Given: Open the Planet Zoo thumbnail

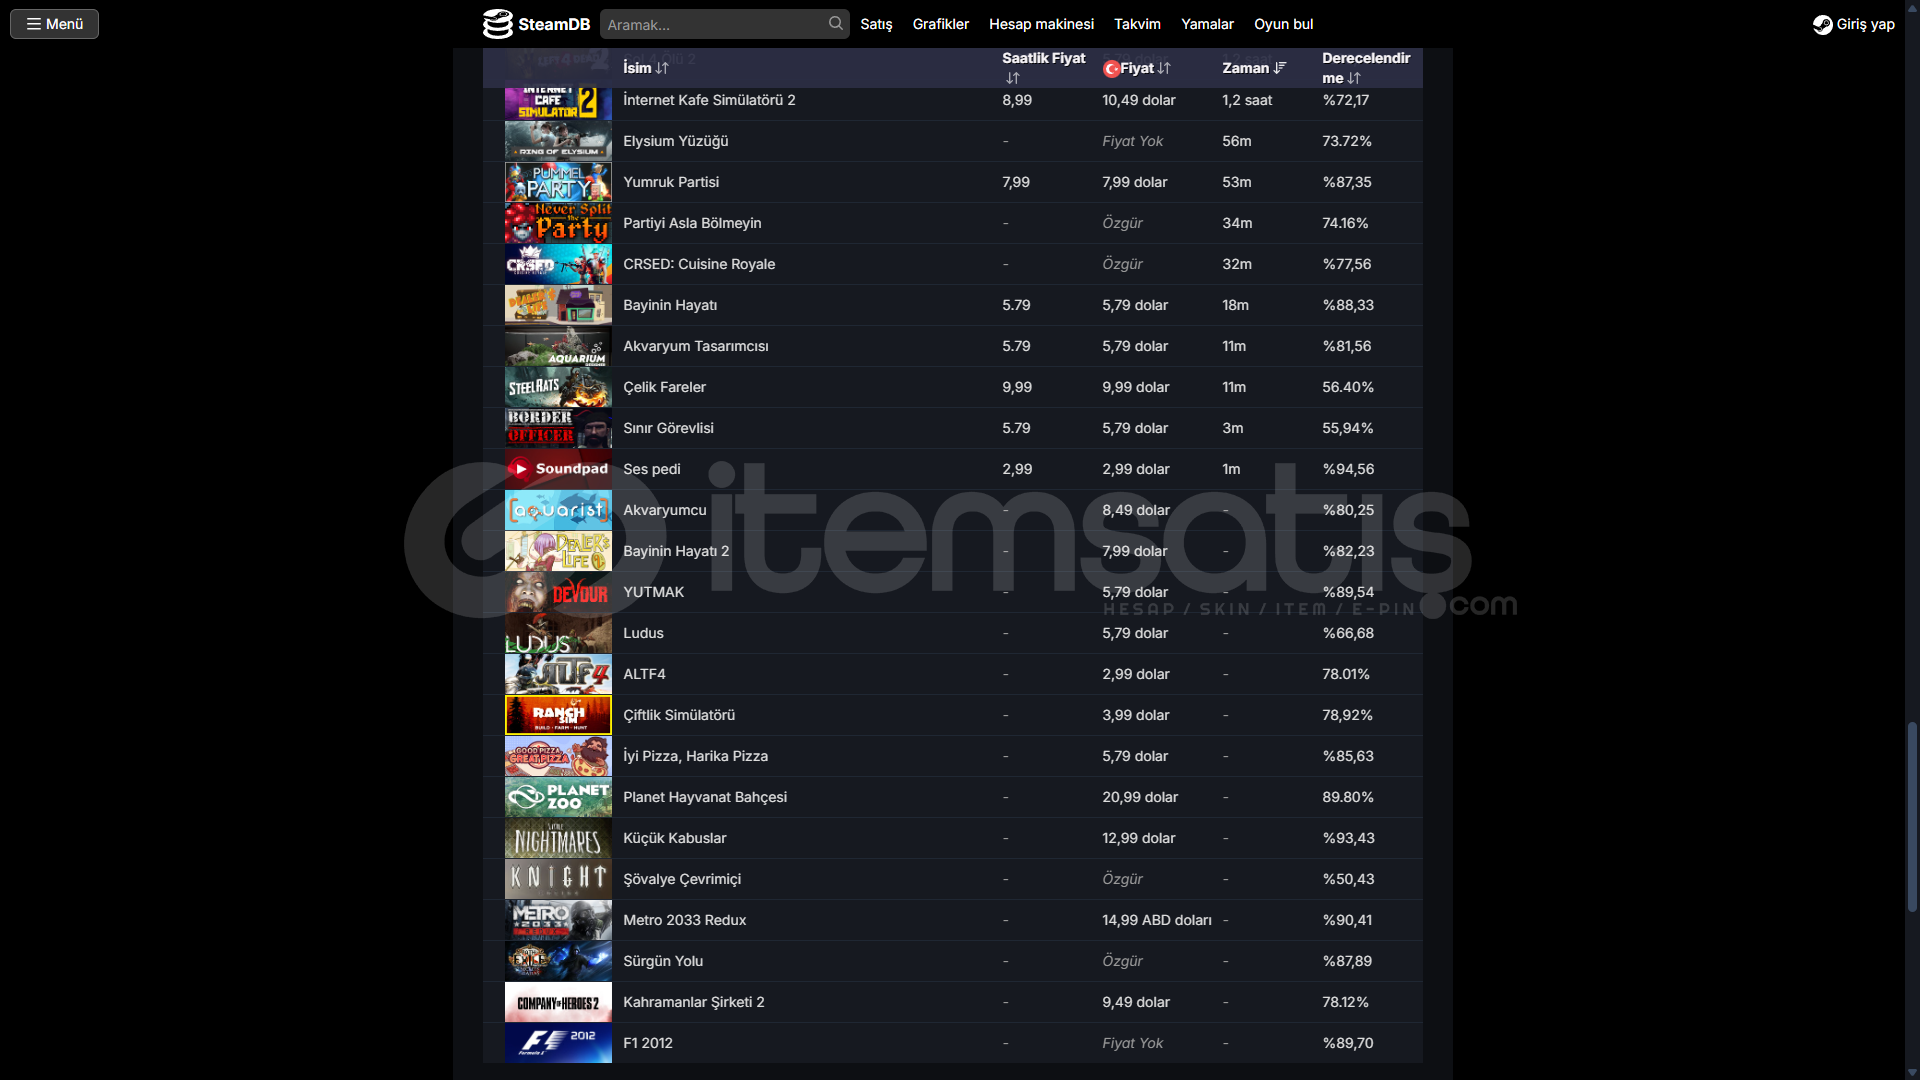Looking at the screenshot, I should tap(558, 797).
